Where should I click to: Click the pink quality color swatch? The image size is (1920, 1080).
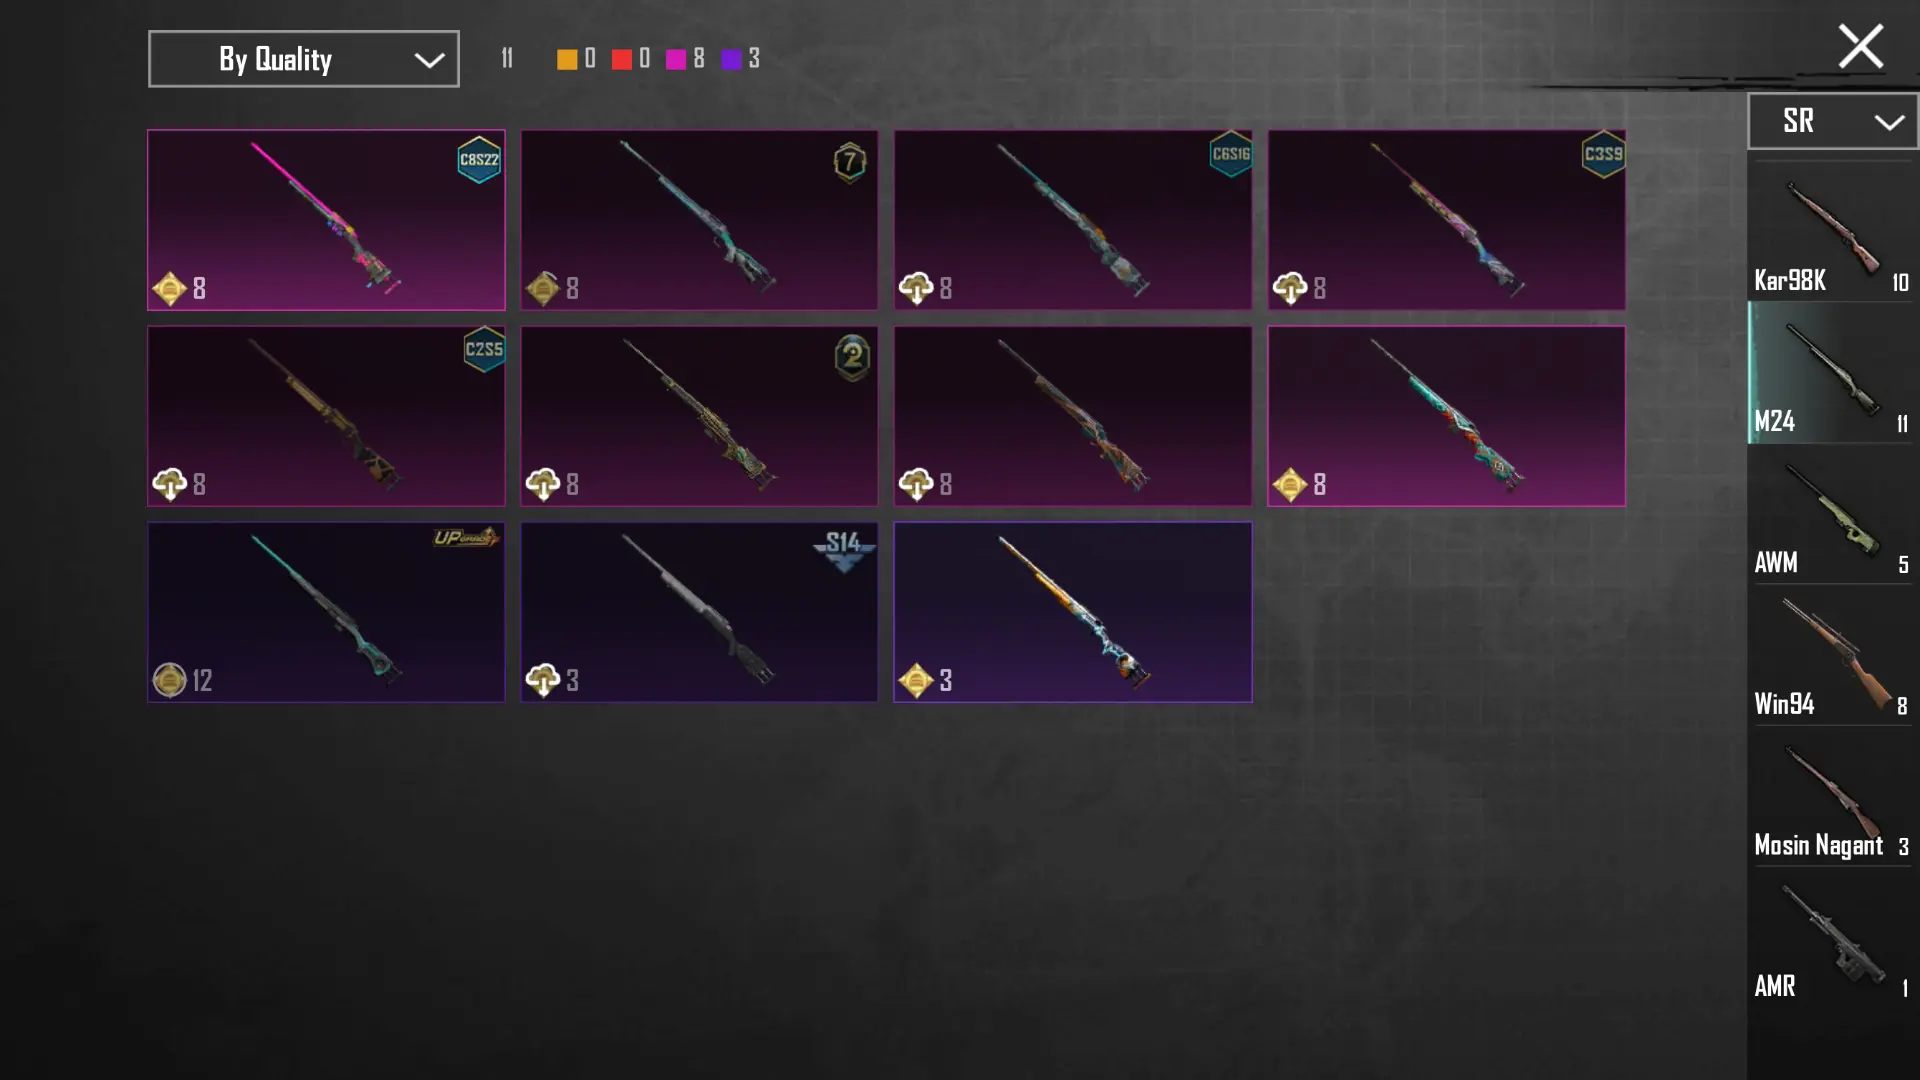click(x=676, y=59)
